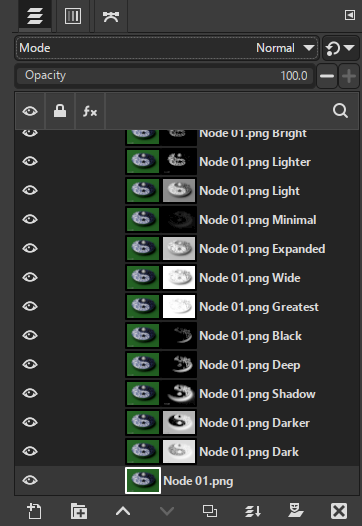Hide the Node 01.png Light layer

pos(30,190)
